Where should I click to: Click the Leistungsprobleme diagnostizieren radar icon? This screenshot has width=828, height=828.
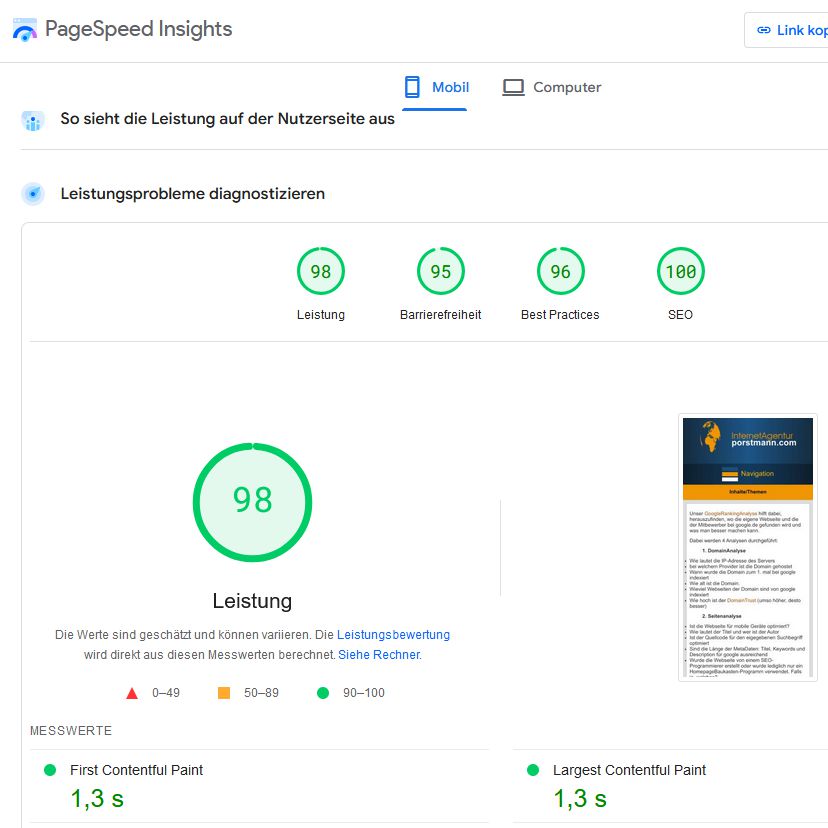(33, 194)
